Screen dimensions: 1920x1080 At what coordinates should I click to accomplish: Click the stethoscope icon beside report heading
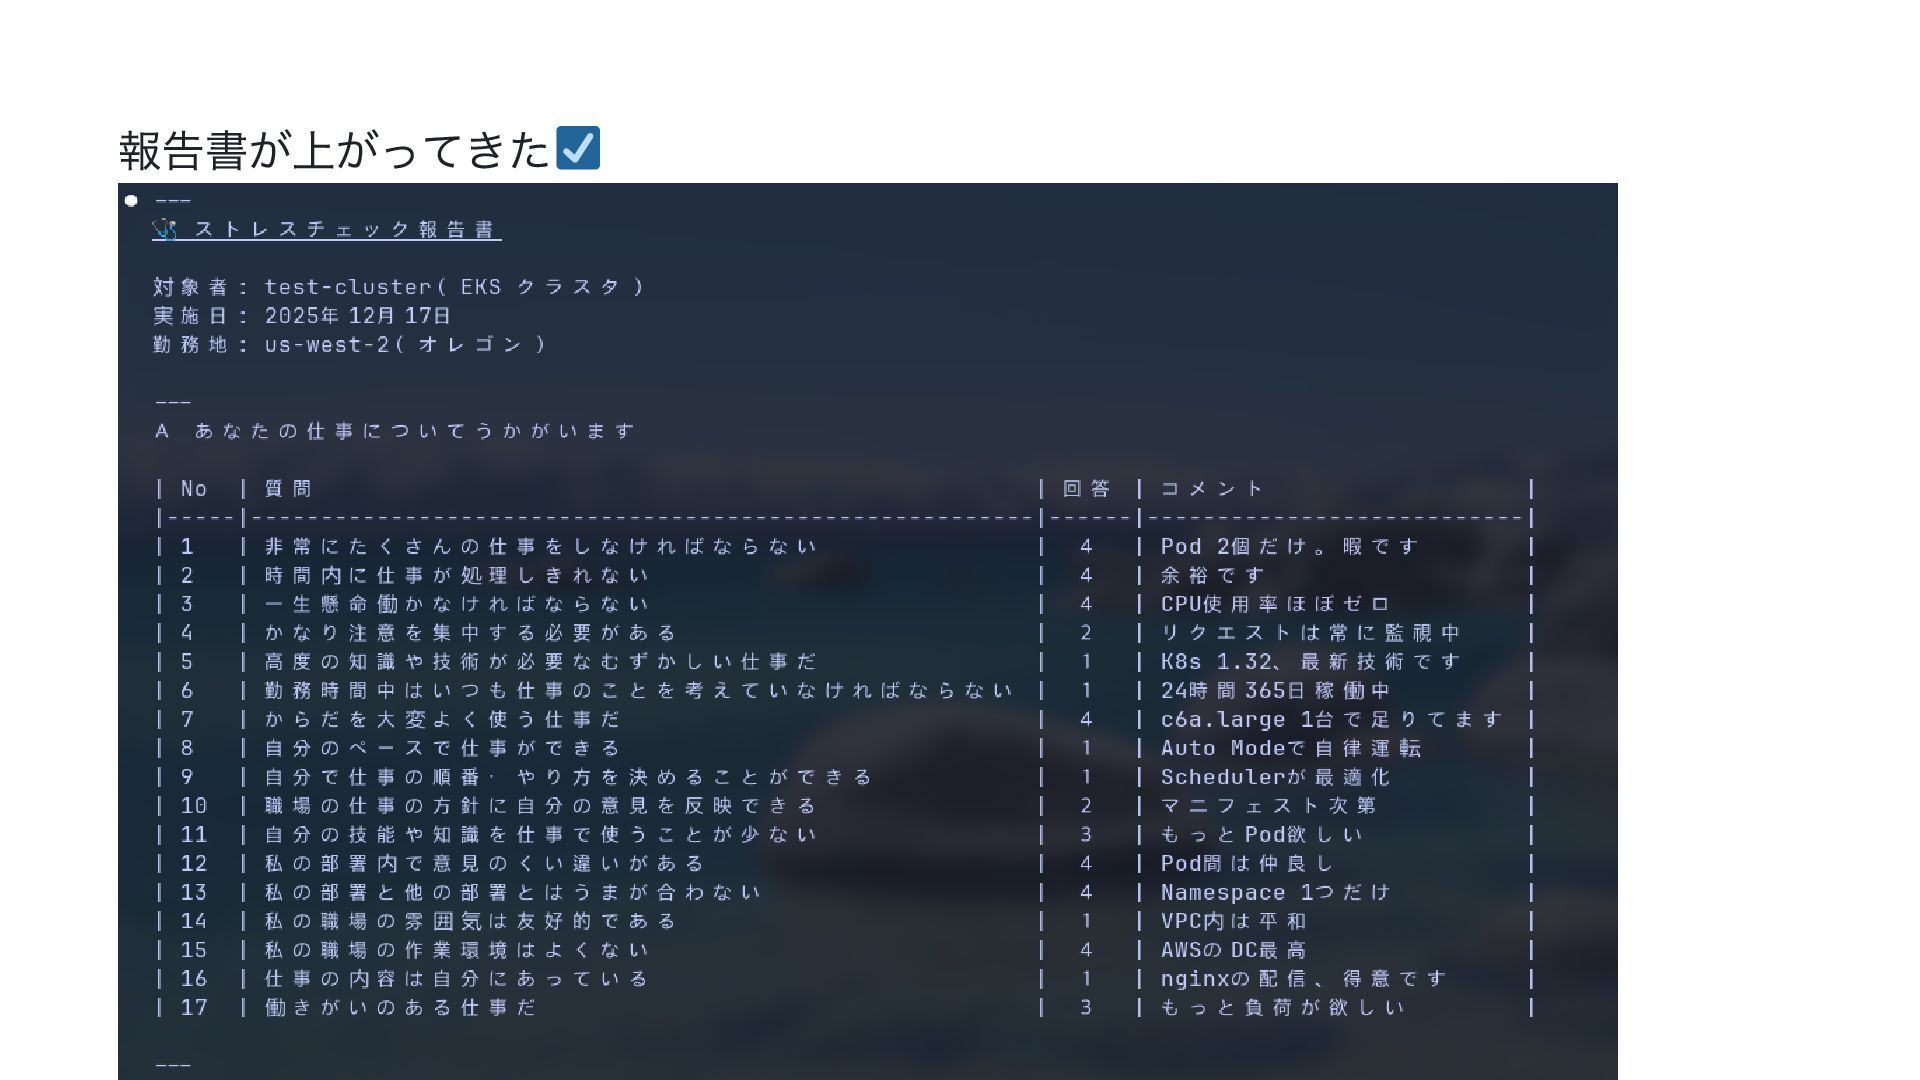165,230
